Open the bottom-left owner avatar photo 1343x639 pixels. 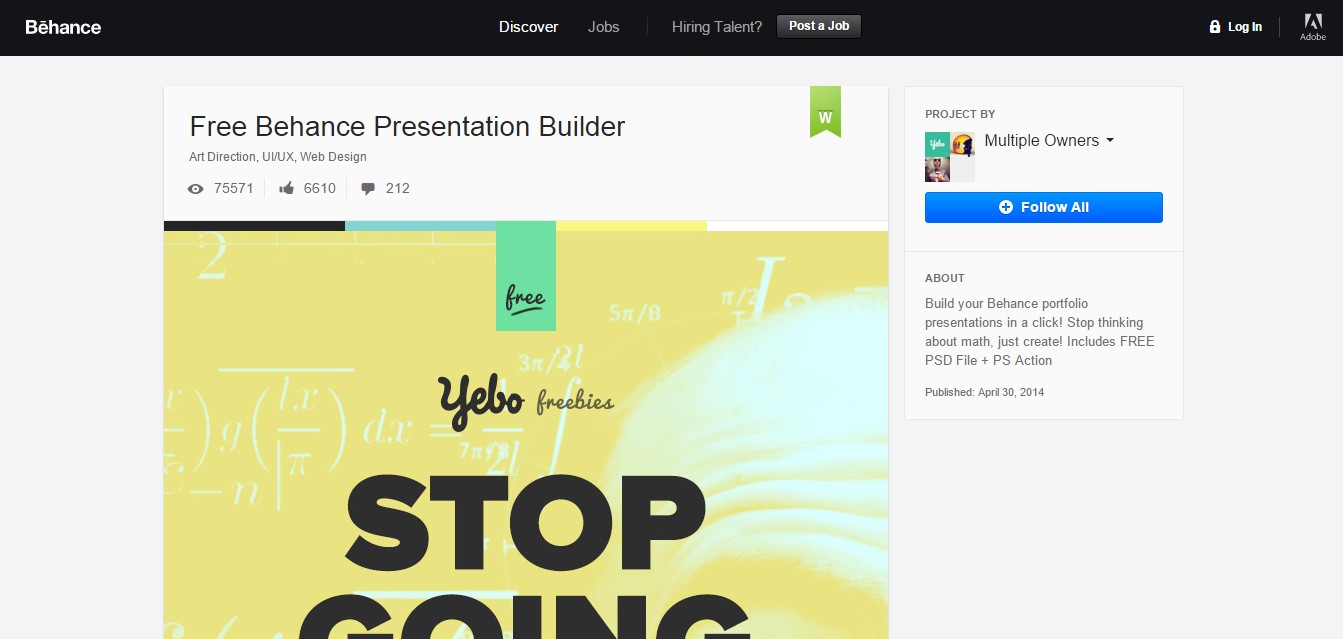(937, 169)
